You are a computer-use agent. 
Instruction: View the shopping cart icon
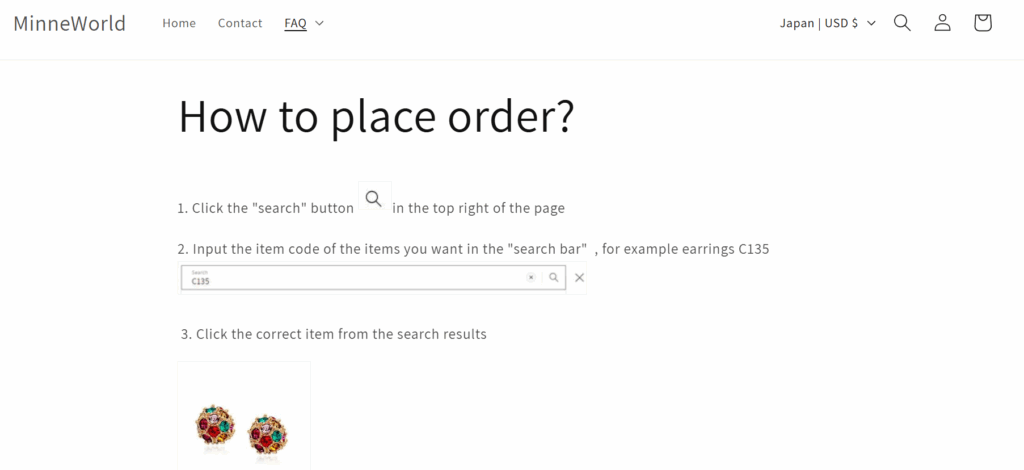(x=982, y=23)
